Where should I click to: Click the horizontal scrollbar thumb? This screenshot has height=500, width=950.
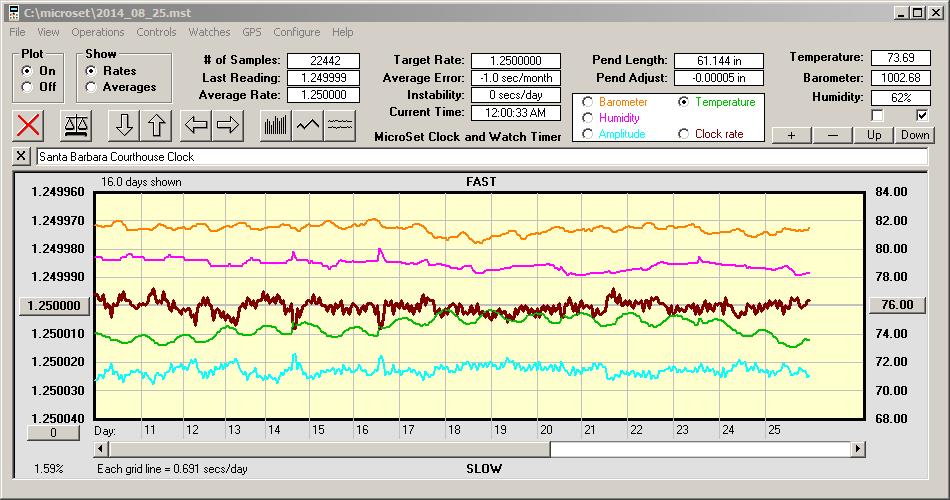tap(330, 449)
